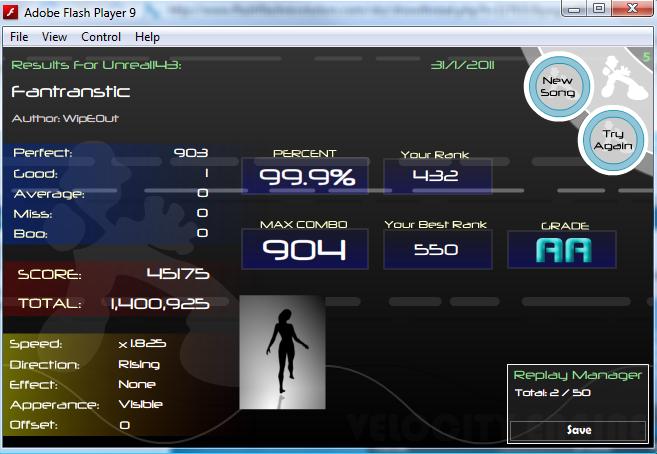Click the Adobe Flash Player logo icon
The height and width of the screenshot is (454, 657).
click(10, 12)
